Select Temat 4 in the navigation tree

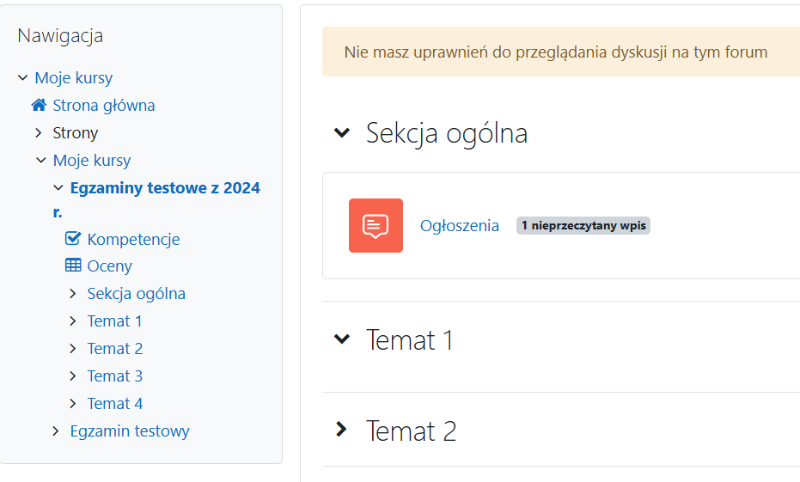tap(114, 403)
